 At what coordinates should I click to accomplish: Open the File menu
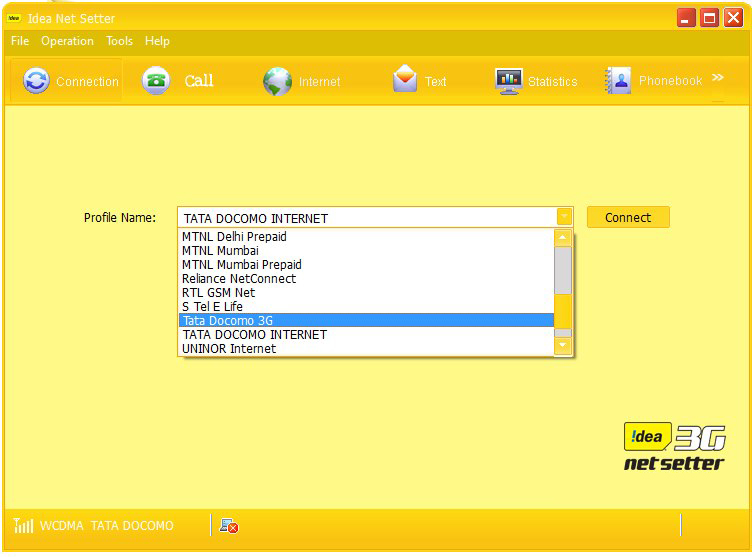coord(20,41)
